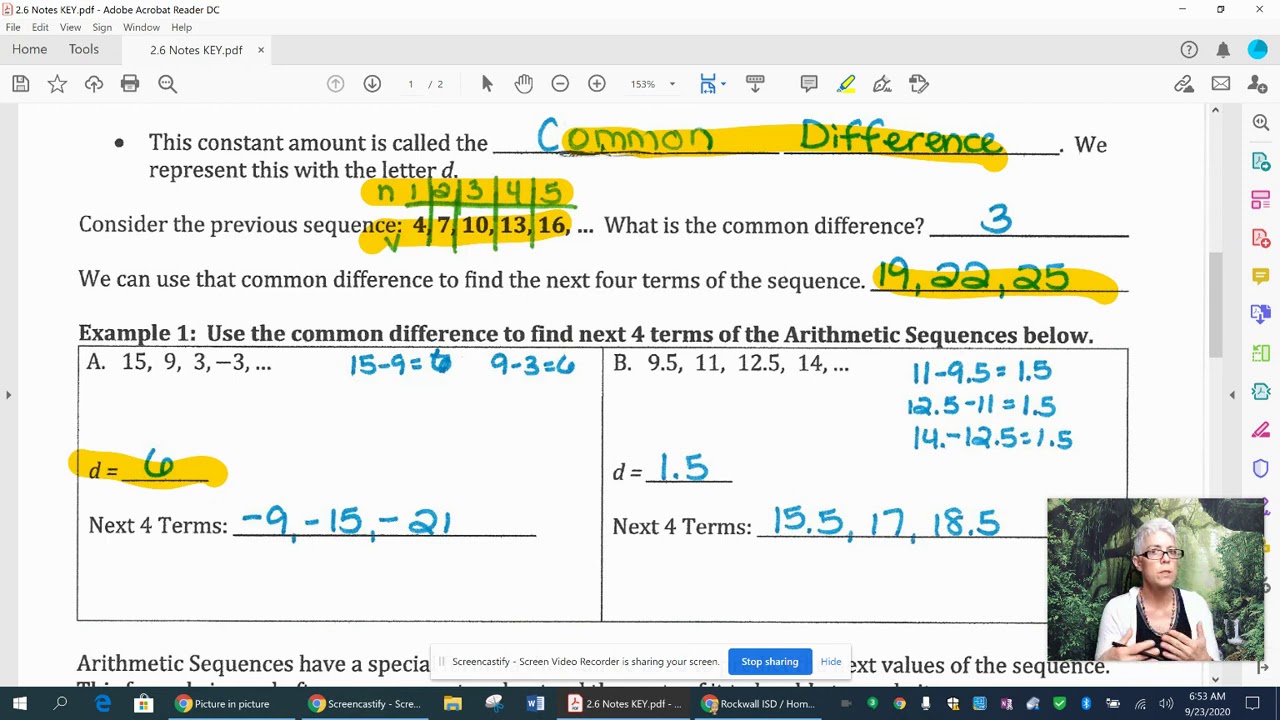Hide the Screencastify sharing banner
Image resolution: width=1280 pixels, height=720 pixels.
[831, 662]
